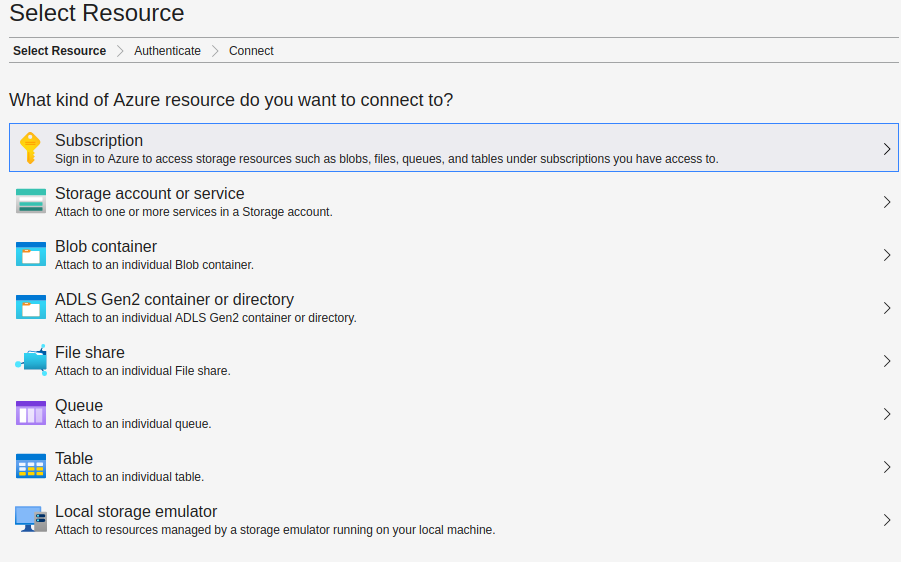Choose the Blob container title
Screen dimensions: 901x562
tap(106, 246)
